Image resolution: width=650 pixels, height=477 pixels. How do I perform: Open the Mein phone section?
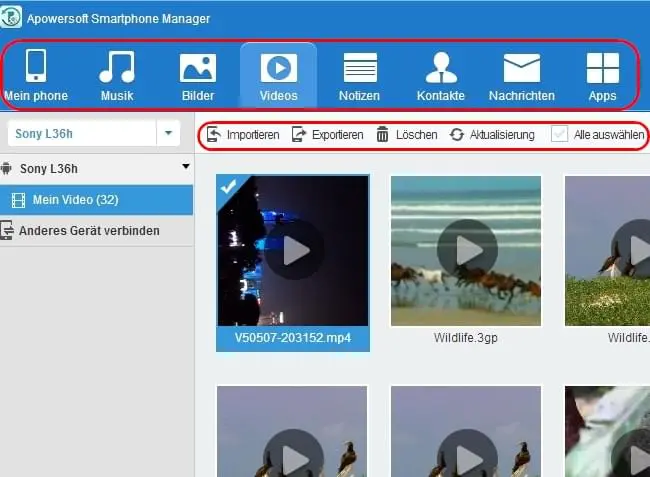click(36, 76)
